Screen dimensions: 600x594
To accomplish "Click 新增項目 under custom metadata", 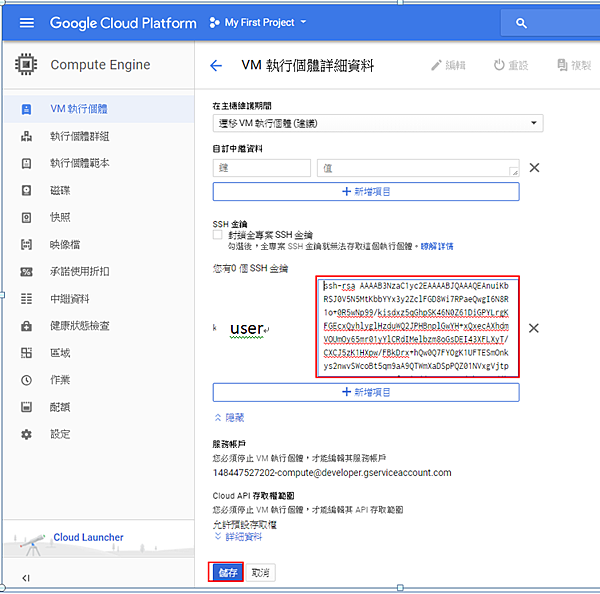I will click(366, 191).
